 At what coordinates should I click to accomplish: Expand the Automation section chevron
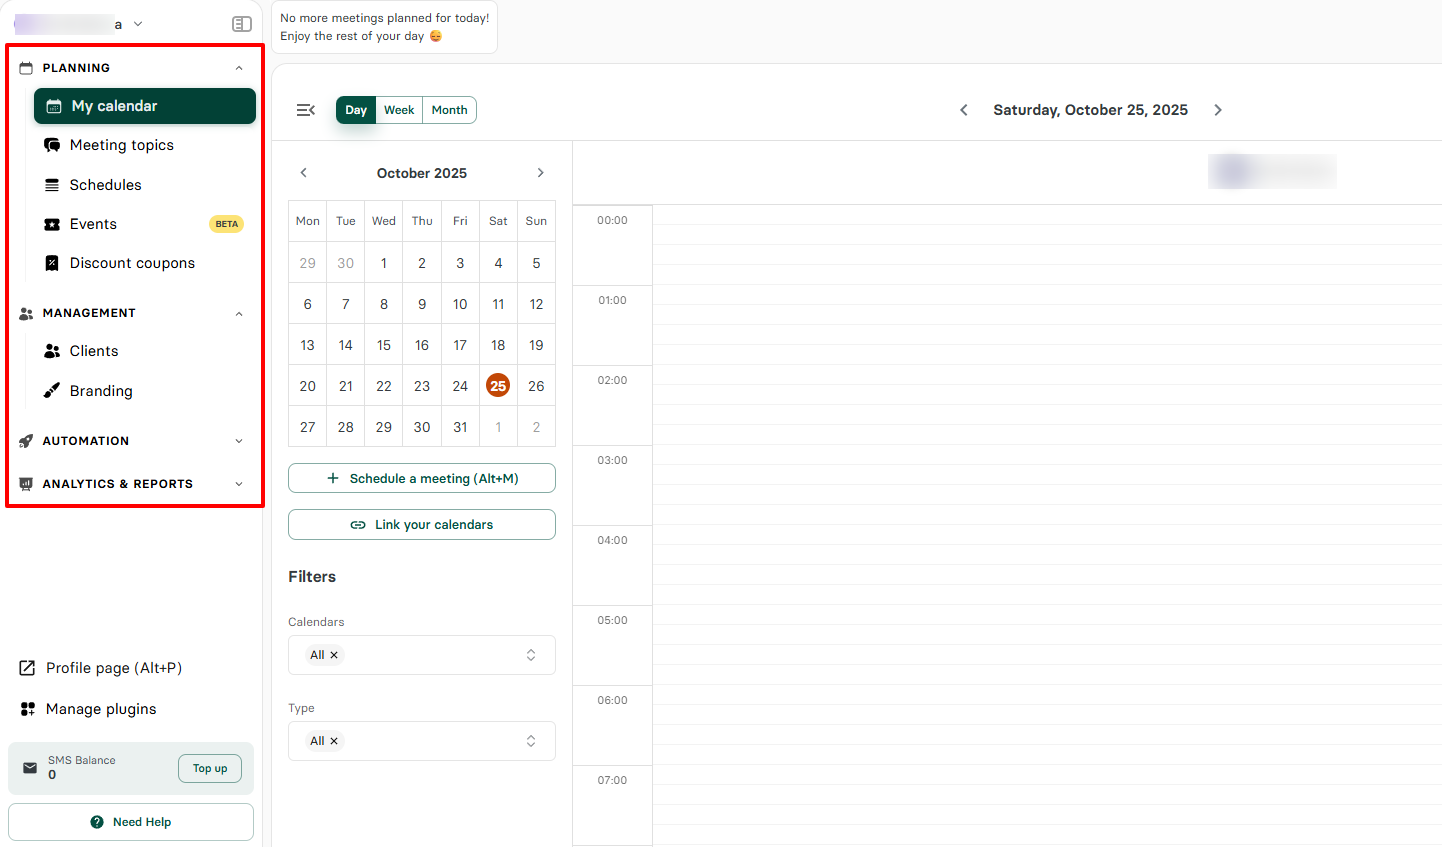239,440
